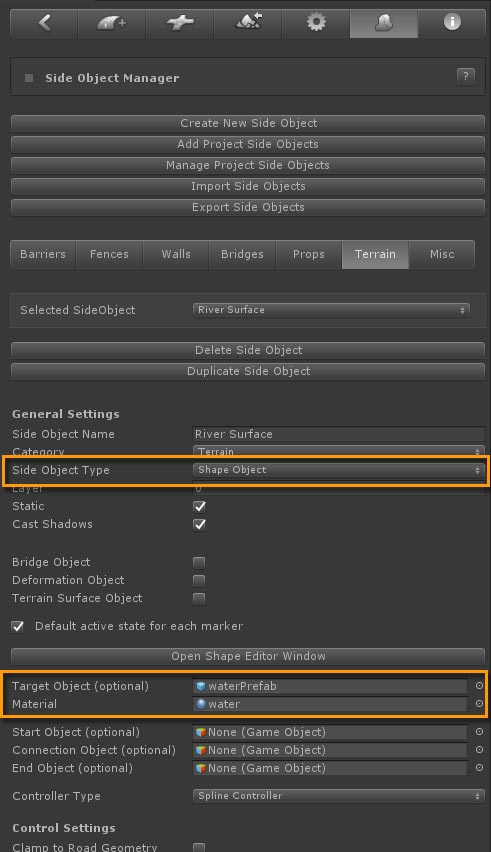Uncheck the Static checkbox
Image resolution: width=491 pixels, height=852 pixels.
[x=199, y=506]
